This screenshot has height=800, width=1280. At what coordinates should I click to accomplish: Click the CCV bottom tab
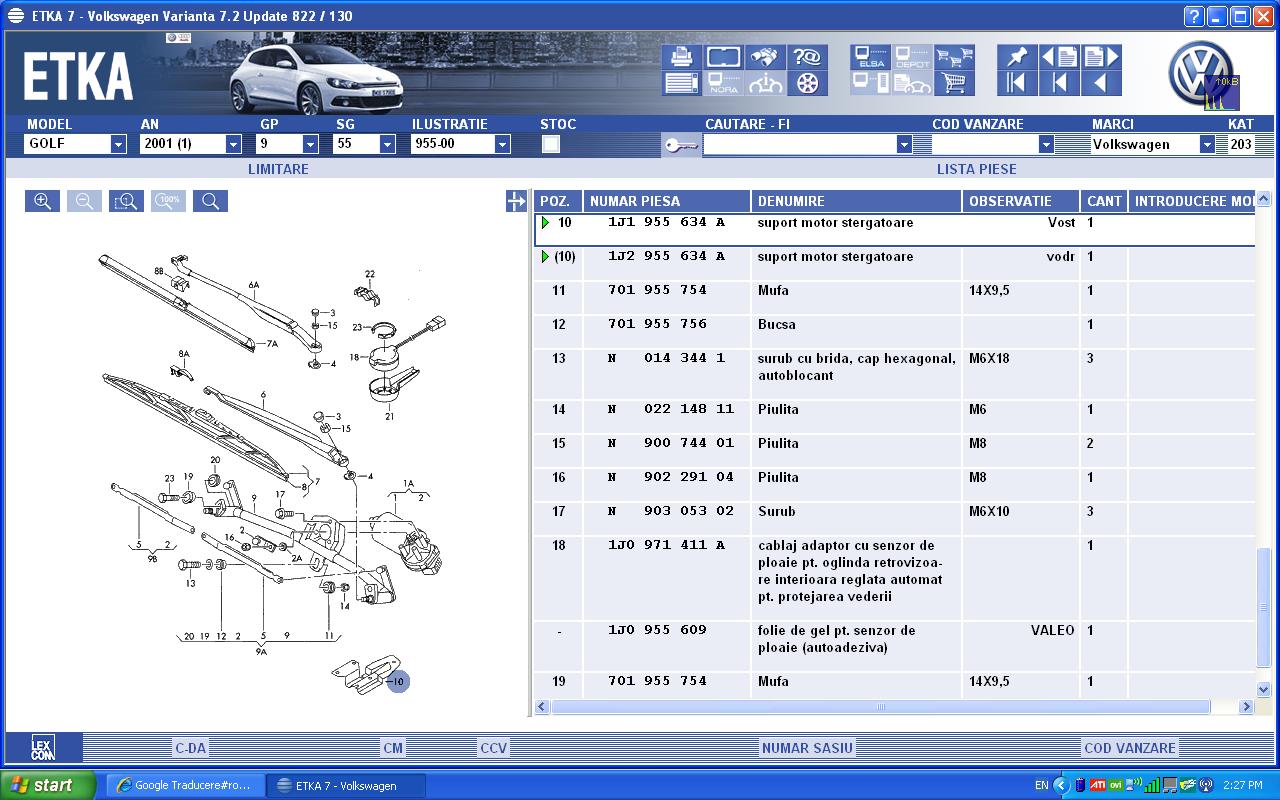(493, 748)
